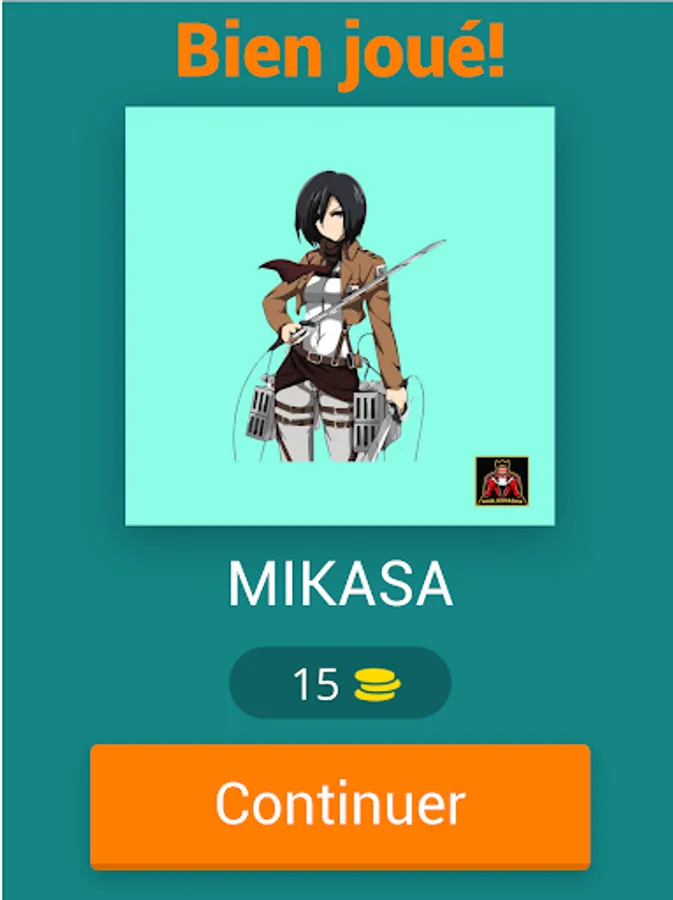Click the Bien joué! heading
Image resolution: width=673 pixels, height=900 pixels.
pyautogui.click(x=341, y=50)
